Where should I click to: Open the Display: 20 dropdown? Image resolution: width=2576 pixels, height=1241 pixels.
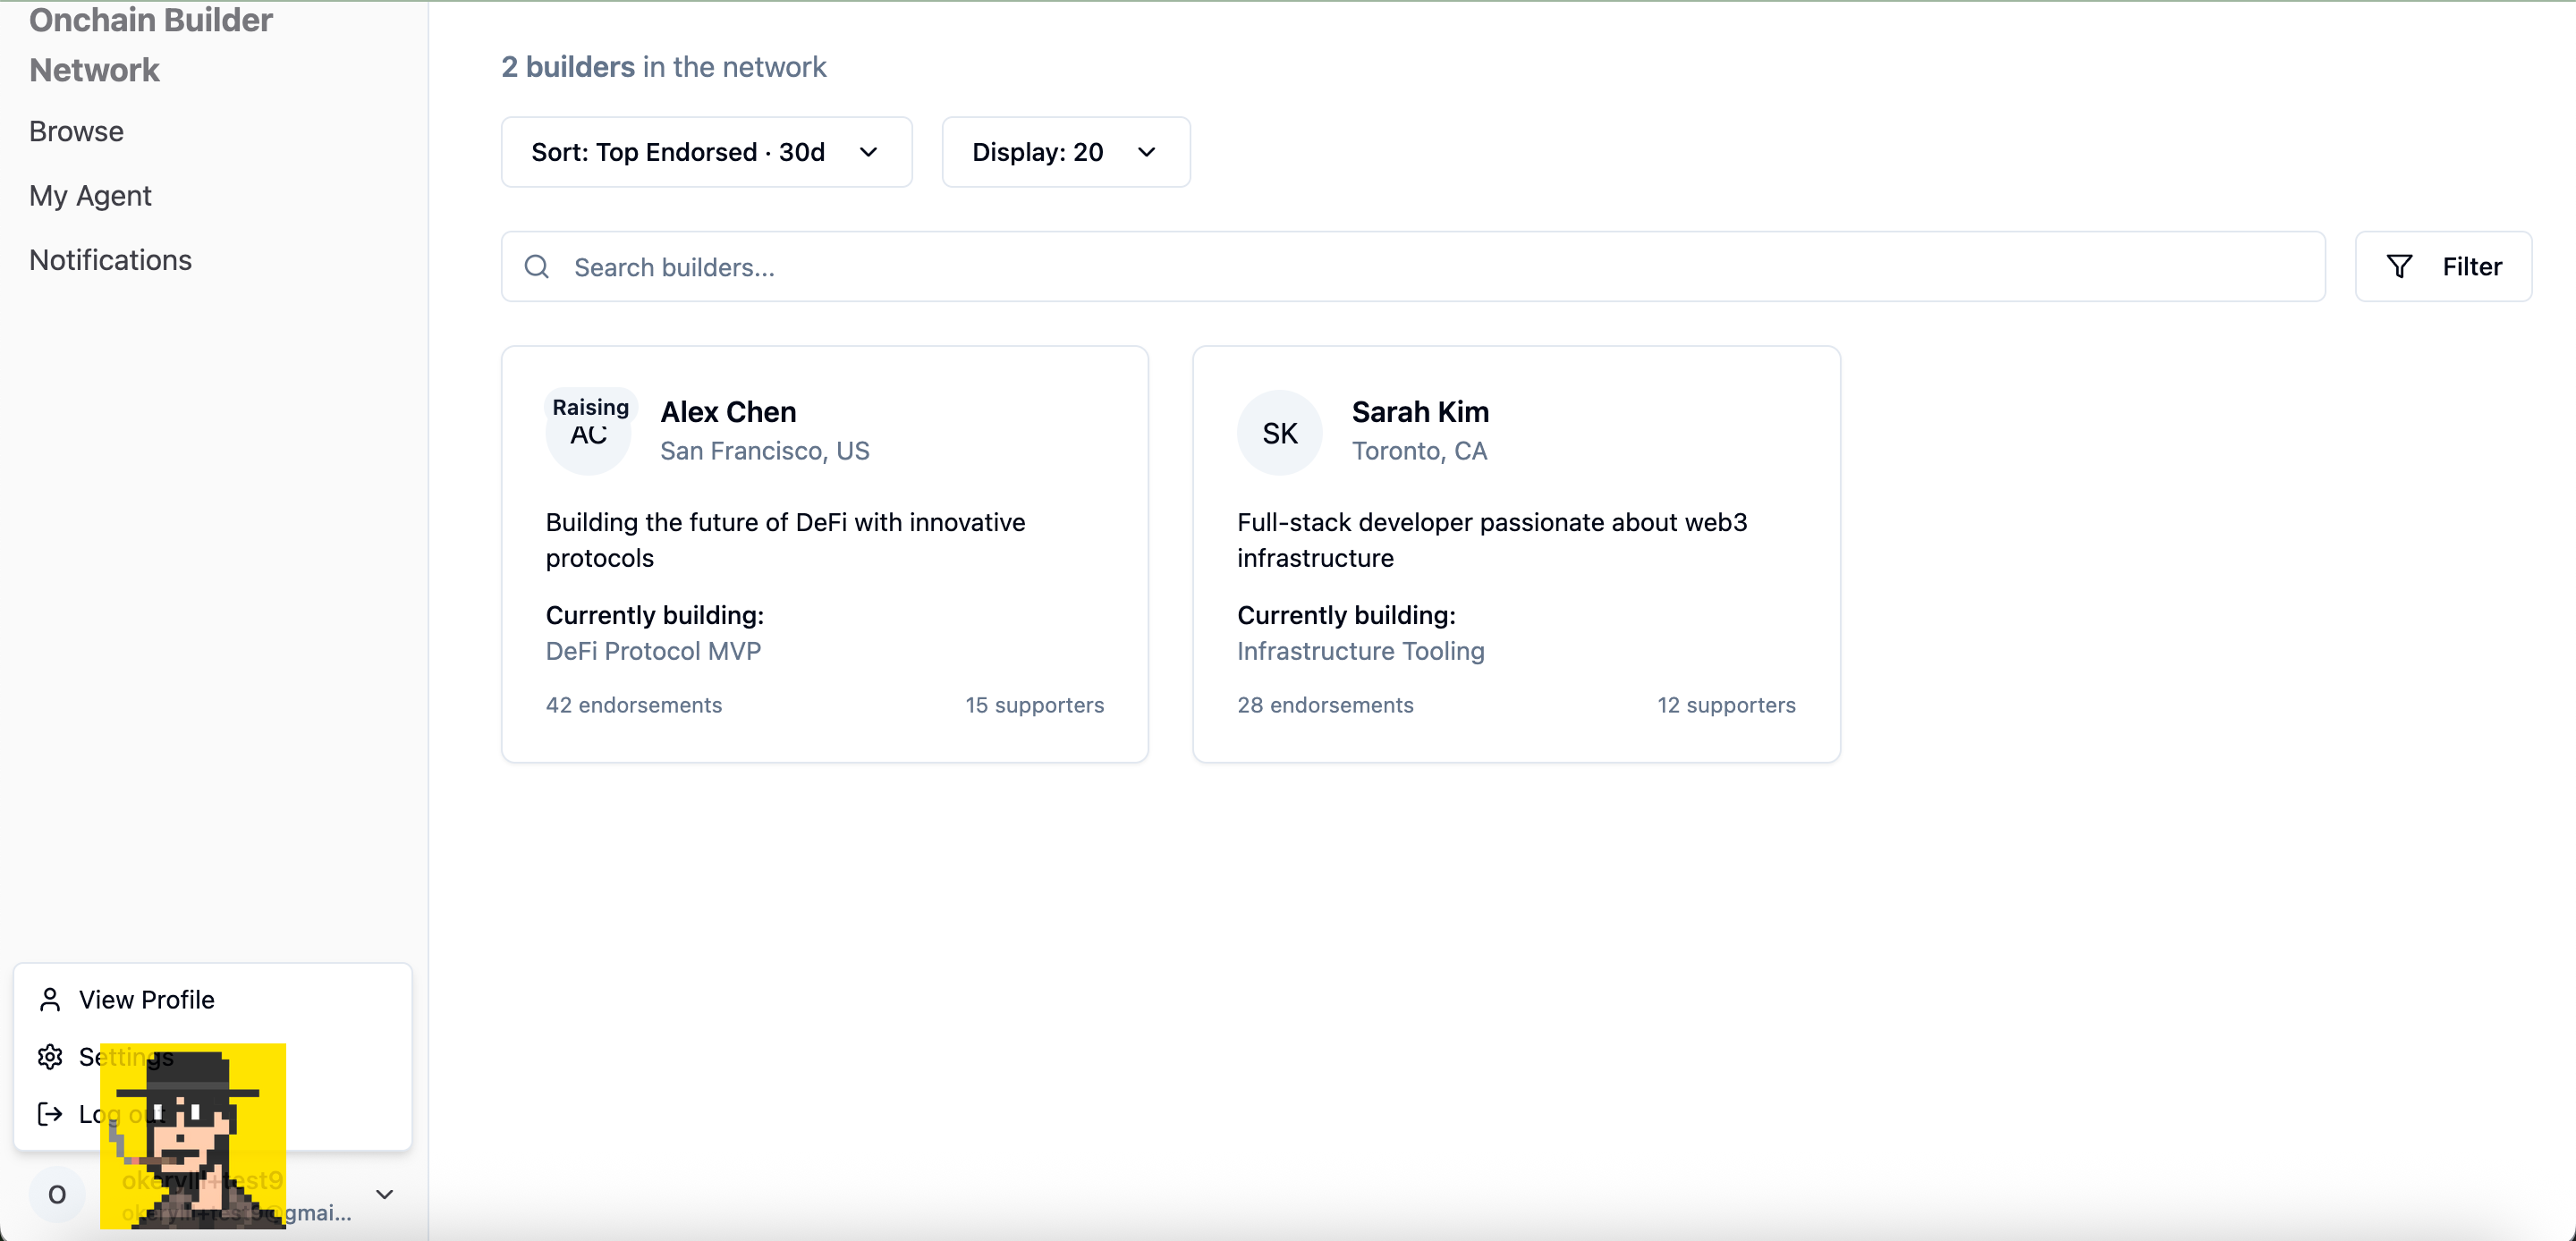[x=1065, y=152]
